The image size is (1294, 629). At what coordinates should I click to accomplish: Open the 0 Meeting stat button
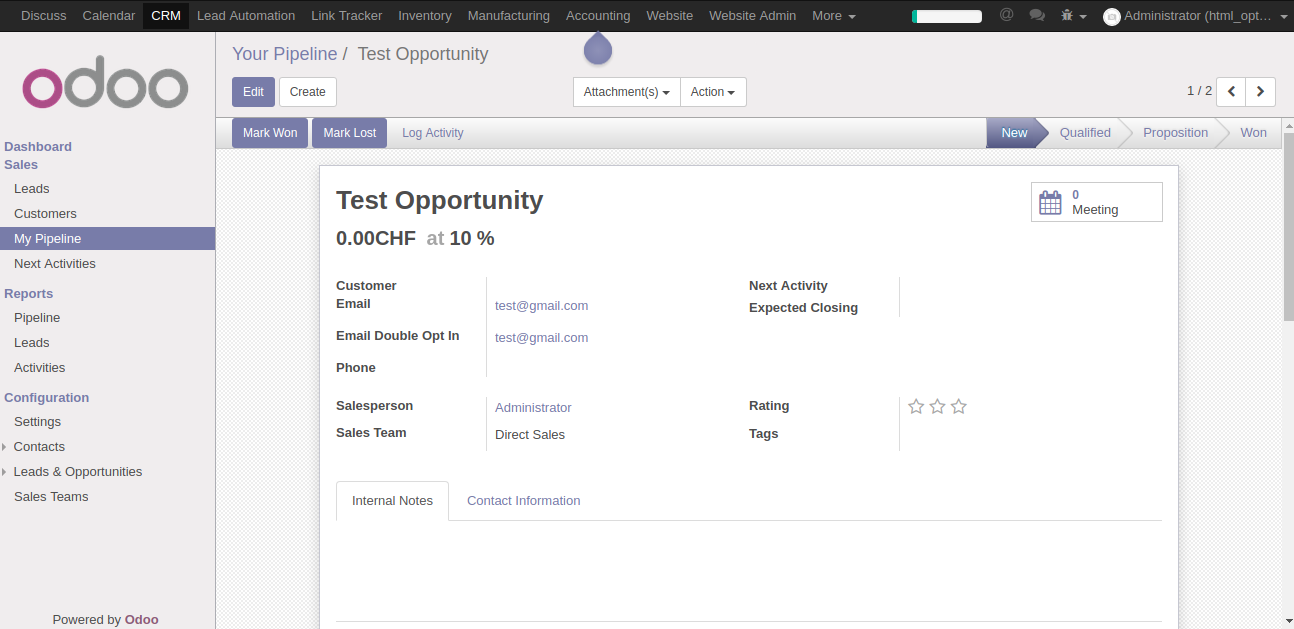[x=1097, y=202]
